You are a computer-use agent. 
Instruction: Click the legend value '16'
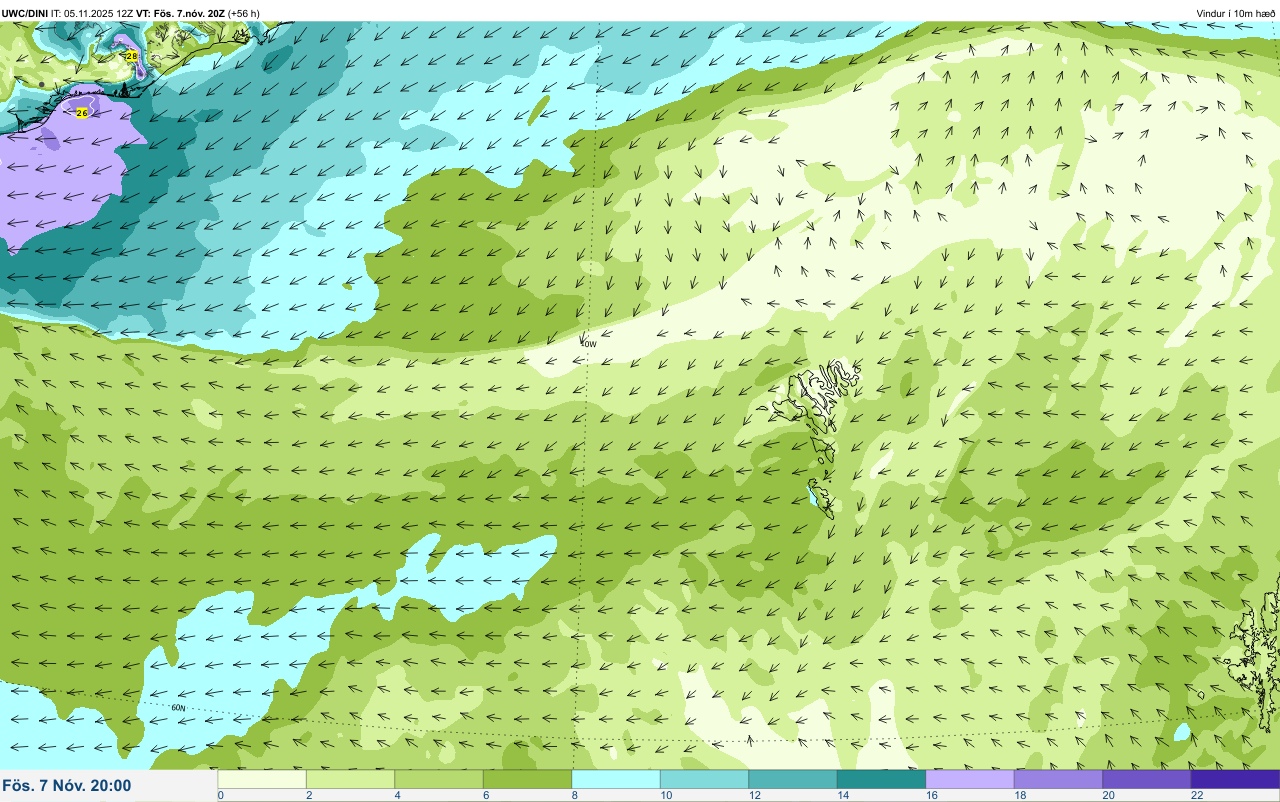point(930,795)
